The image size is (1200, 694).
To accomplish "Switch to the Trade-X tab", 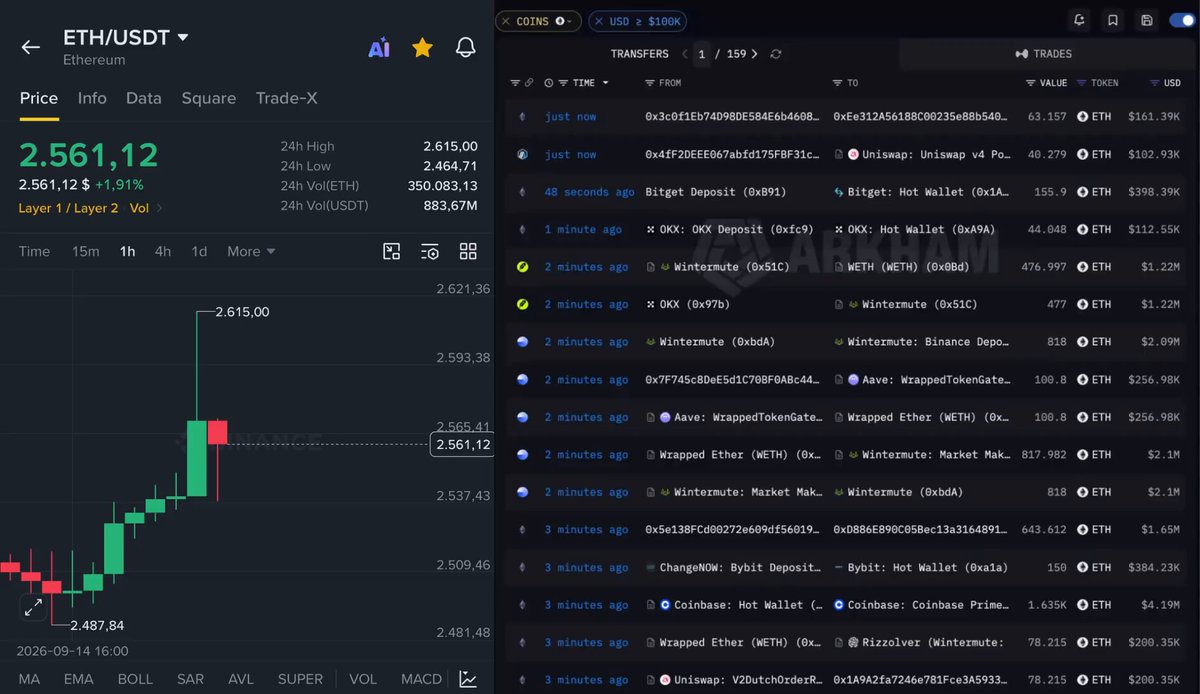I will click(x=288, y=98).
